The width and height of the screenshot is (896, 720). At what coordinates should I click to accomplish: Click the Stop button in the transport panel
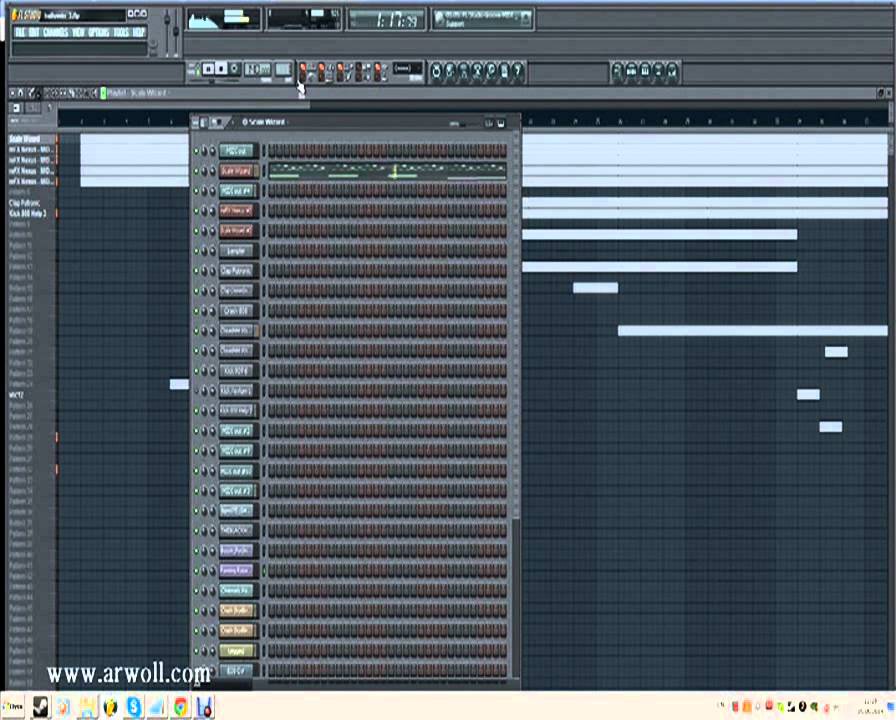222,69
